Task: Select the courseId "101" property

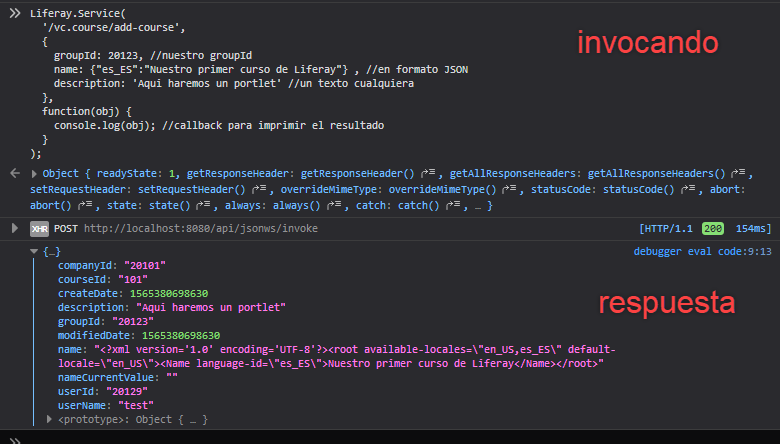Action: pyautogui.click(x=102, y=279)
